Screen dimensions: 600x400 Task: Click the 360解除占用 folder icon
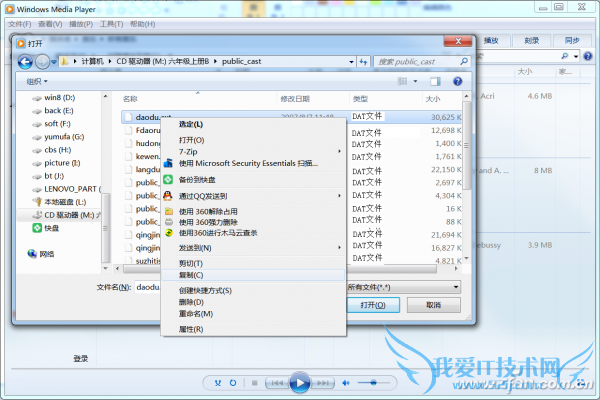click(169, 211)
